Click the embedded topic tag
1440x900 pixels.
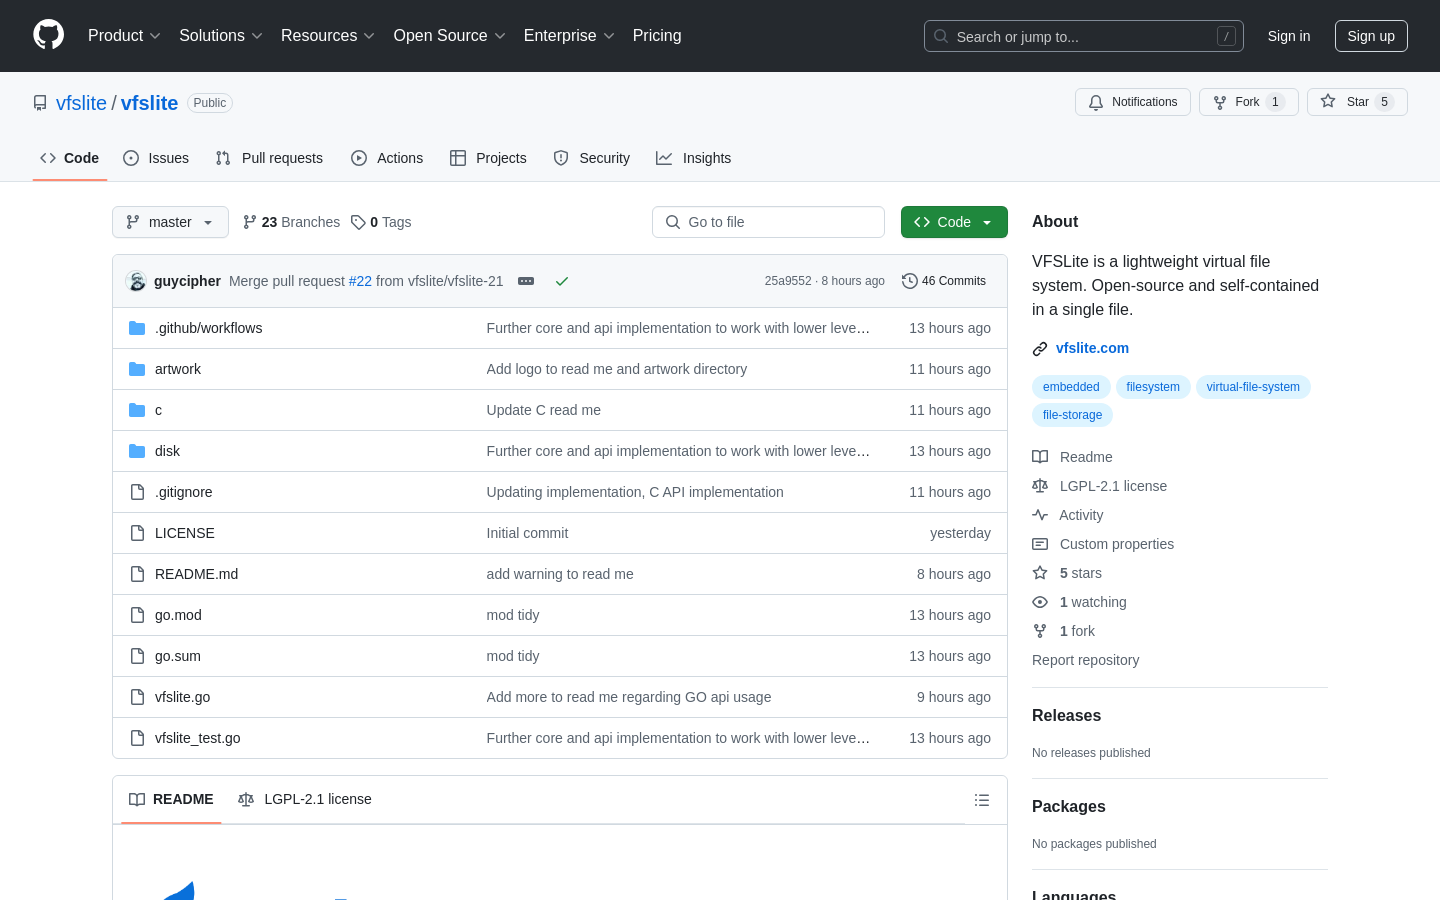point(1071,387)
